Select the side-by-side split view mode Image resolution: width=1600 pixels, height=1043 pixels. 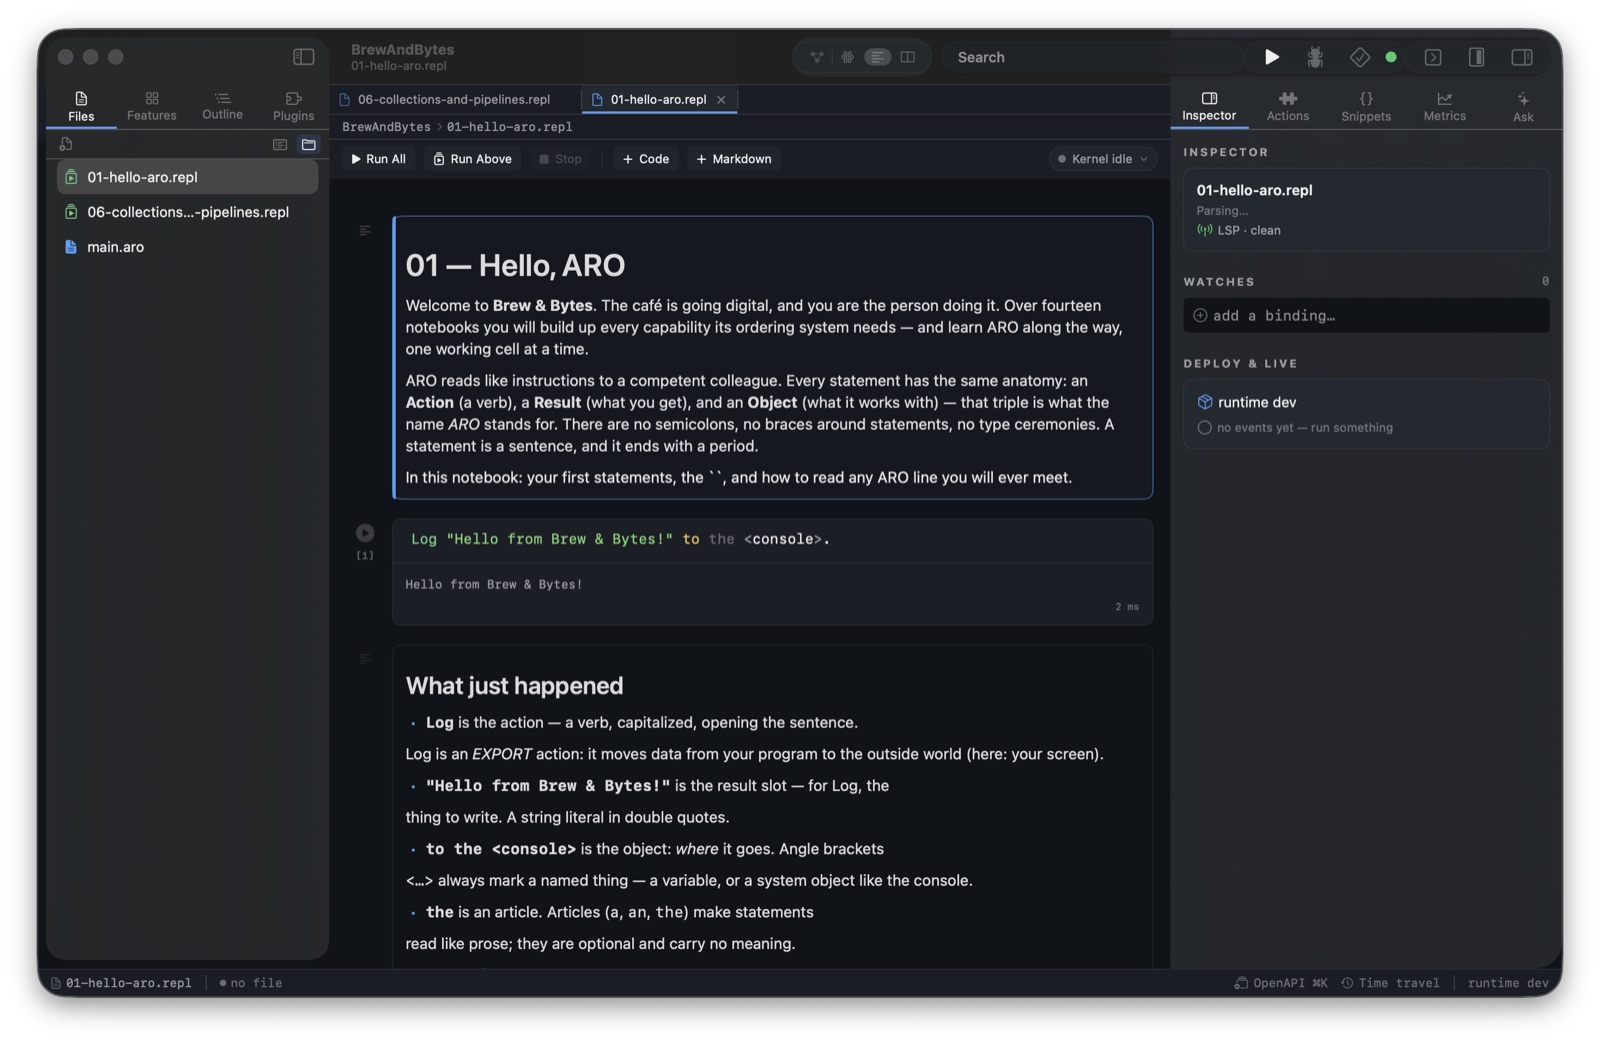pos(908,57)
